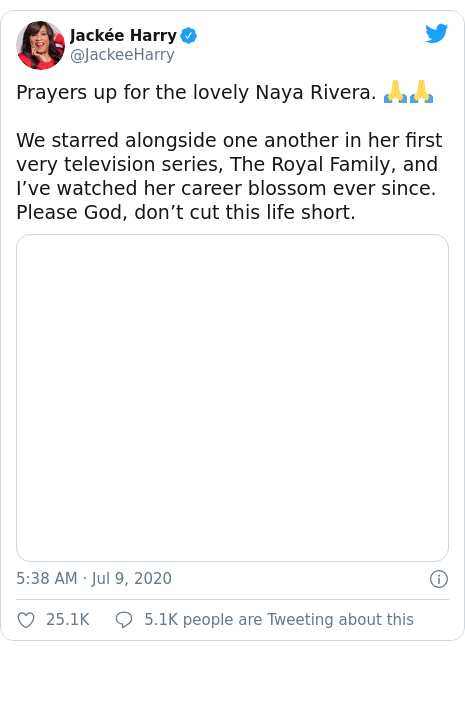Click the Please God sentence
465x716 pixels.
(x=186, y=212)
